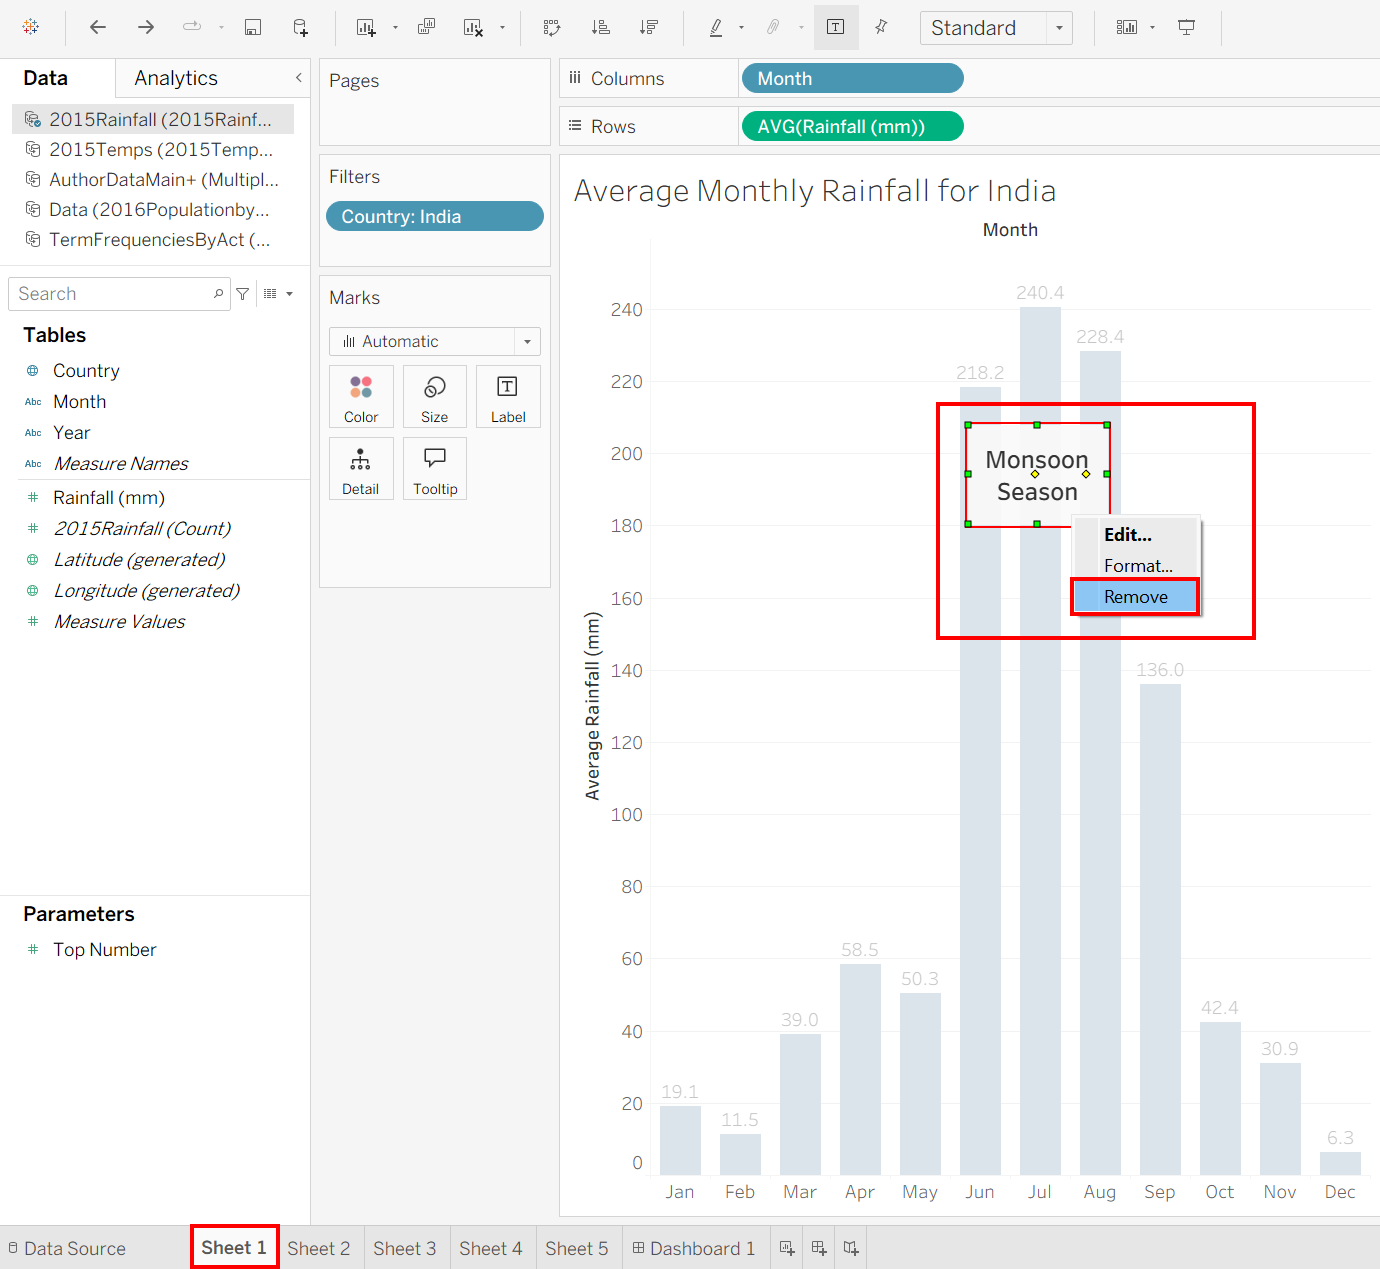Open the Standard fit dropdown
Viewport: 1380px width, 1269px height.
pyautogui.click(x=996, y=28)
